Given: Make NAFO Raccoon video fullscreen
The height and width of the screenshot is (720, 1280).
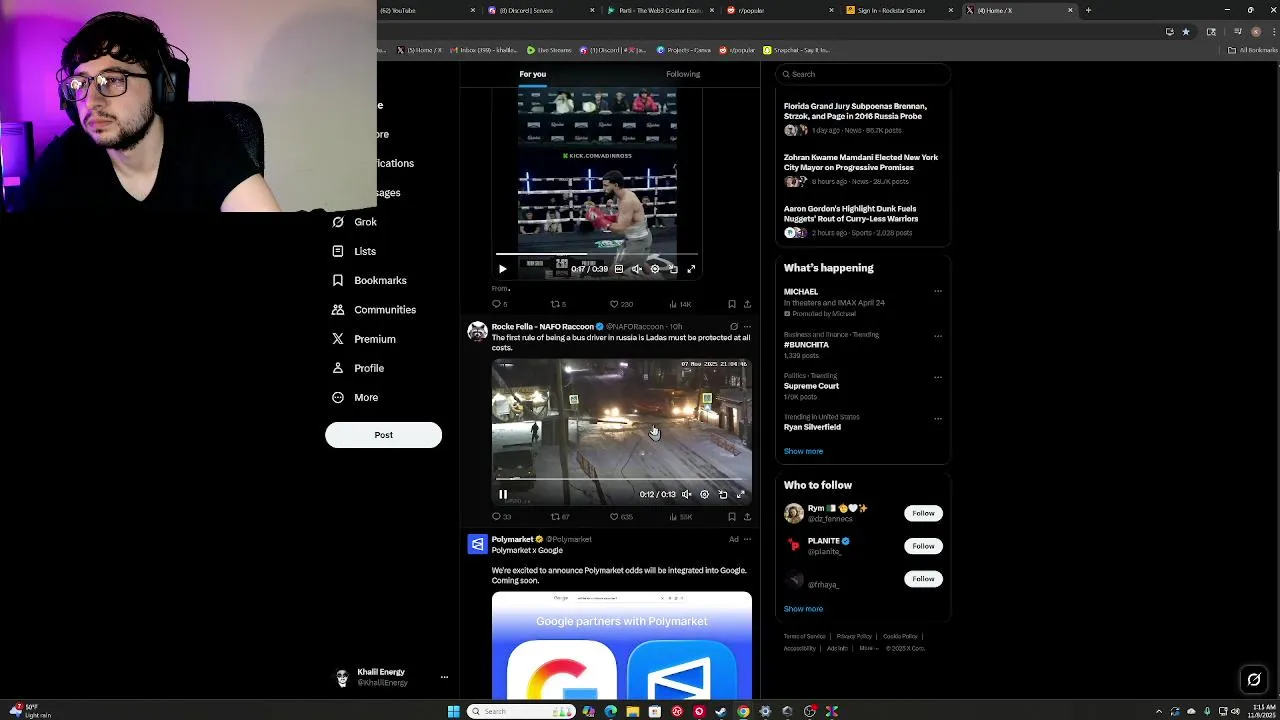Looking at the screenshot, I should coord(741,494).
